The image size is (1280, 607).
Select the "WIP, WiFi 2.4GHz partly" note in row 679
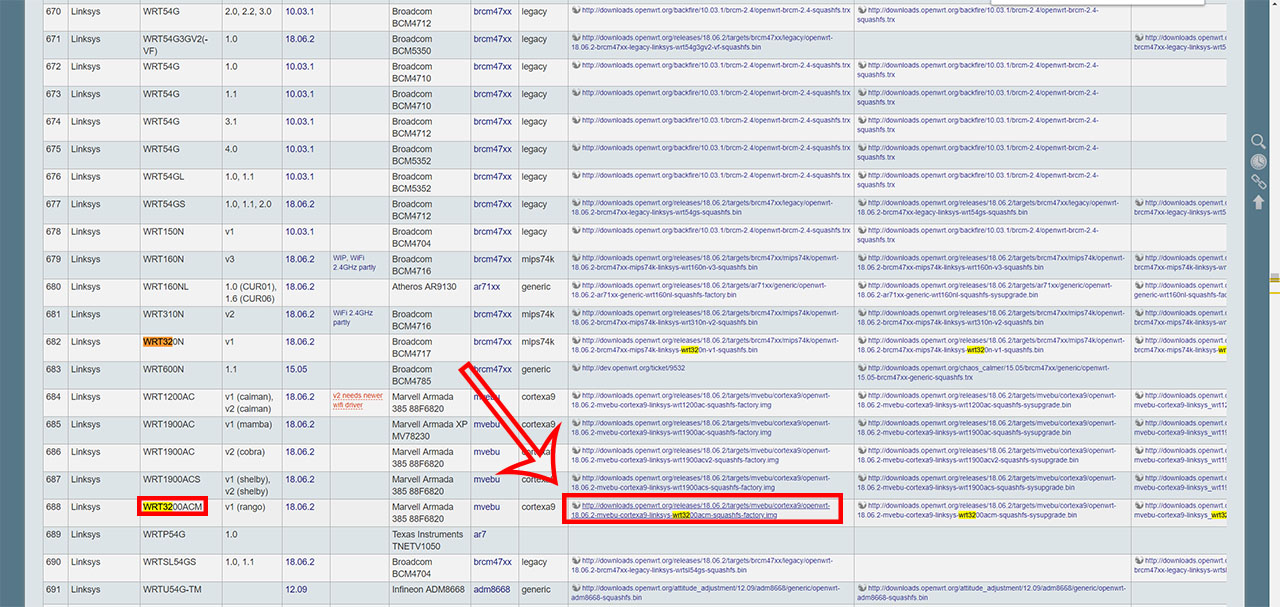pyautogui.click(x=354, y=263)
